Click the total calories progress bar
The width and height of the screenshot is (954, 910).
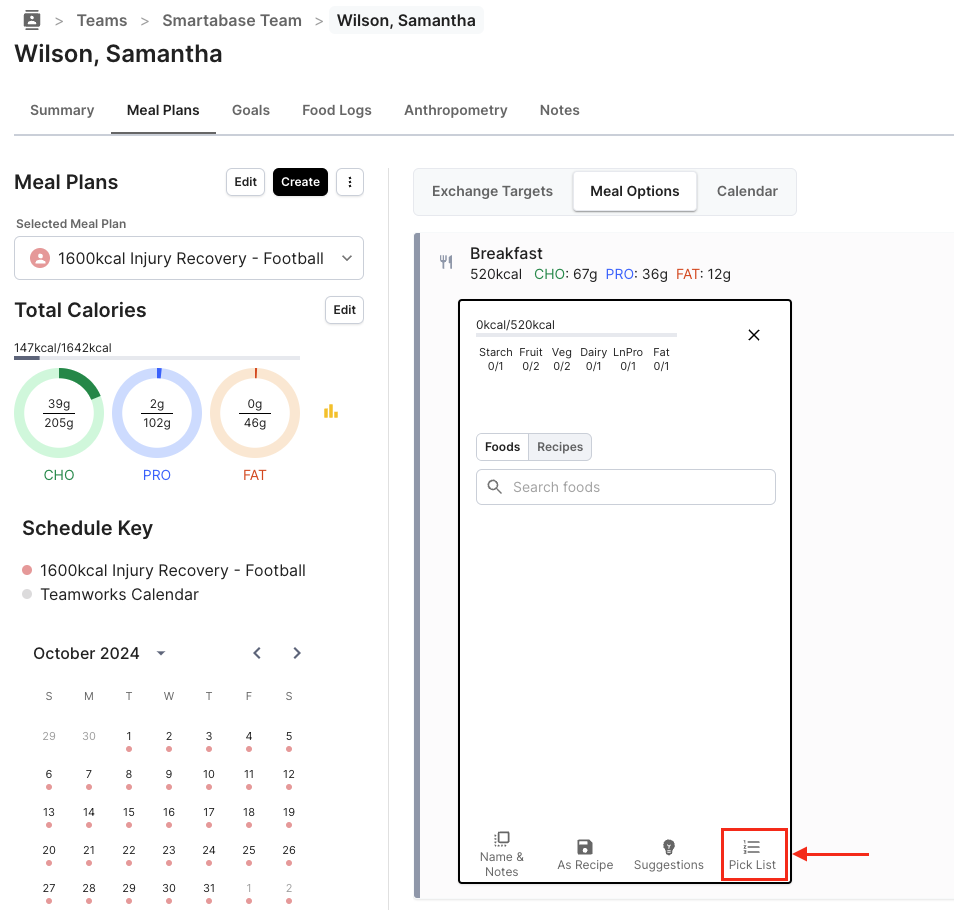(x=157, y=358)
